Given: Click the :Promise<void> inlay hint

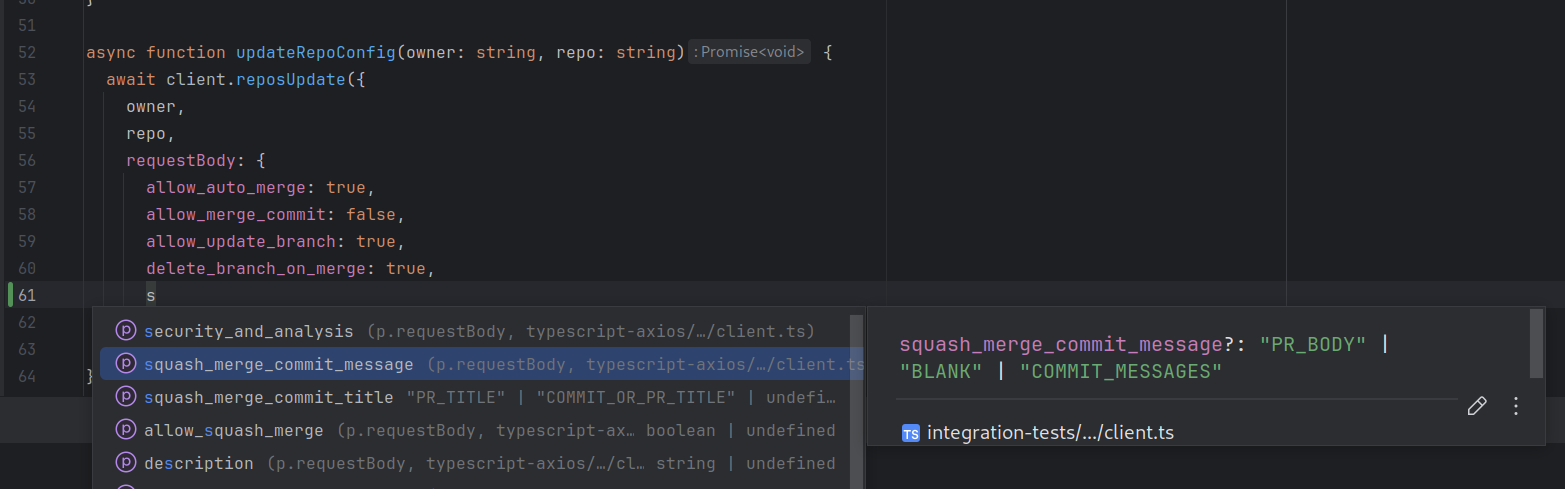Looking at the screenshot, I should point(749,52).
